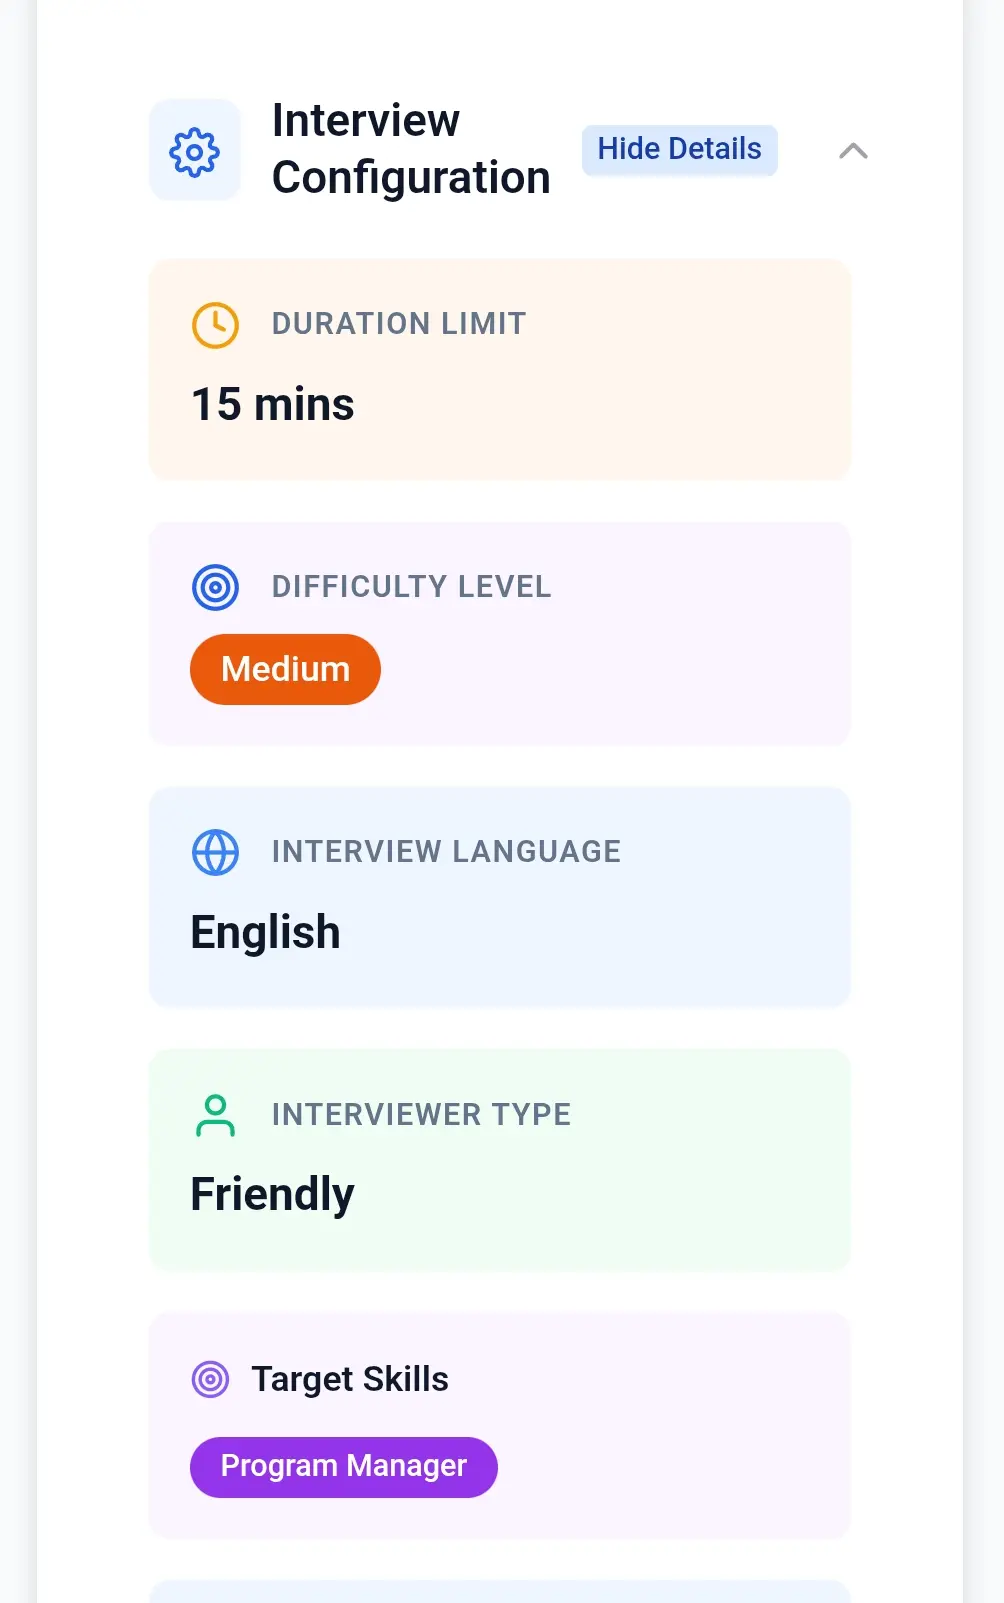Click the partially visible card at the bottom

[500, 1591]
